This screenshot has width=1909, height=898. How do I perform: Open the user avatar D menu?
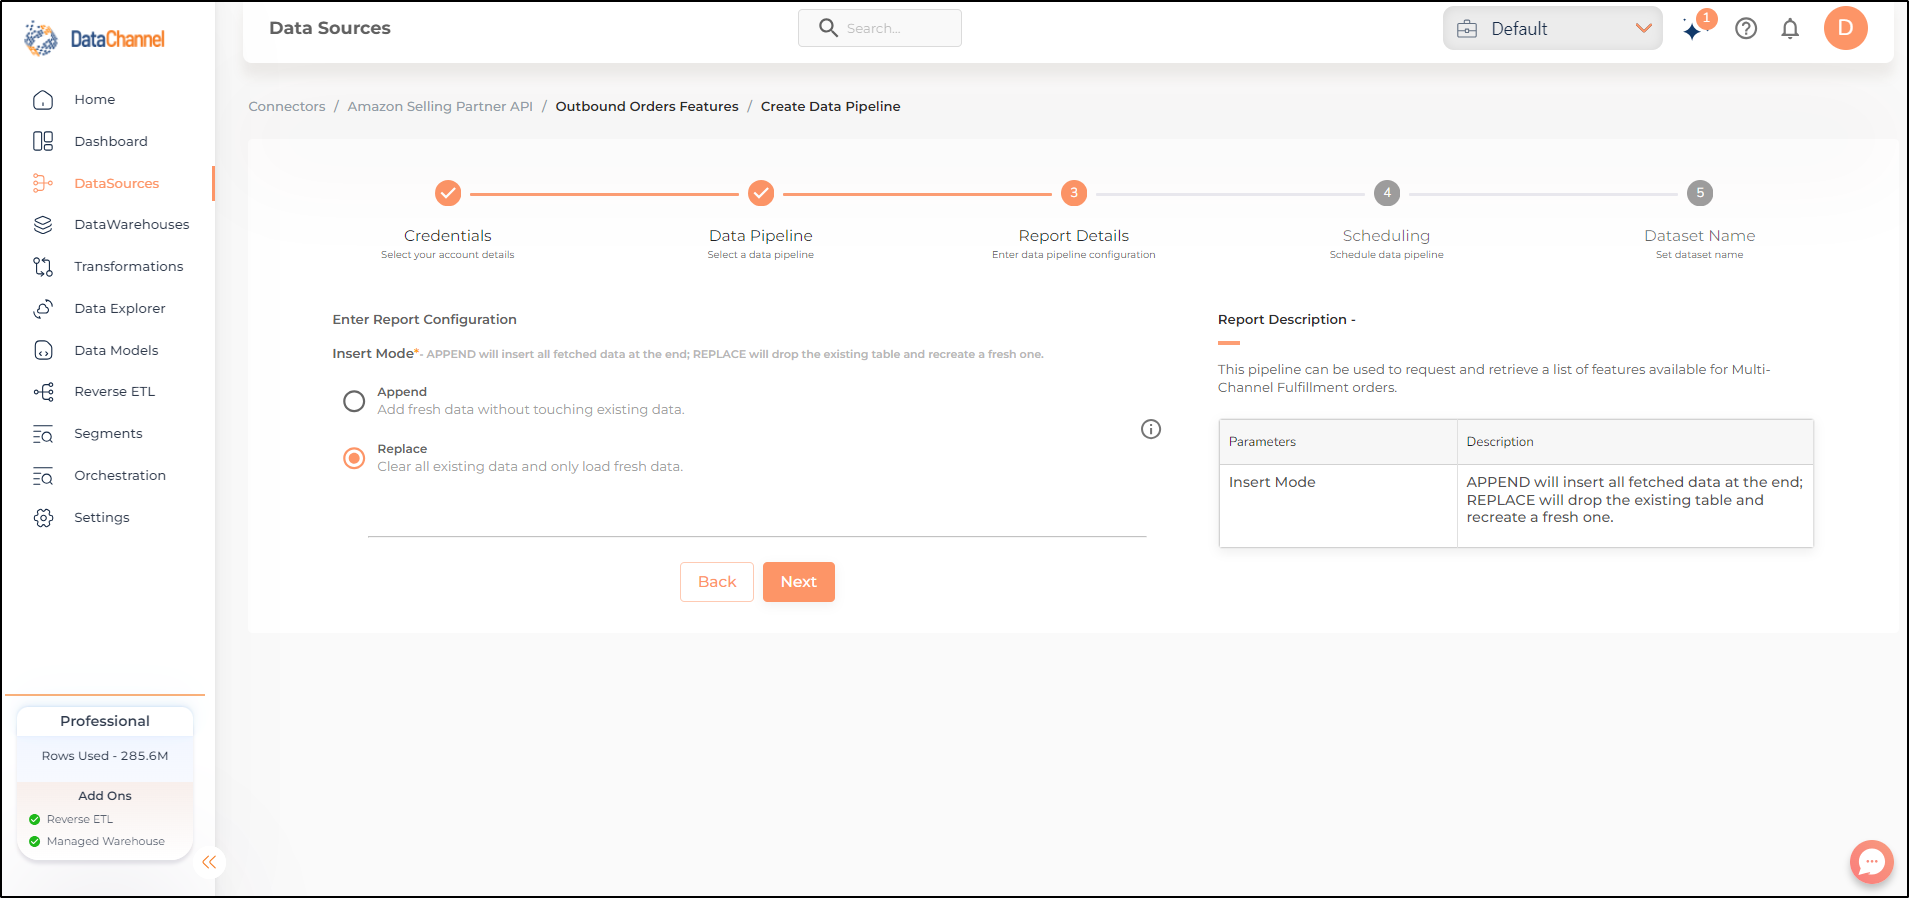(x=1846, y=28)
